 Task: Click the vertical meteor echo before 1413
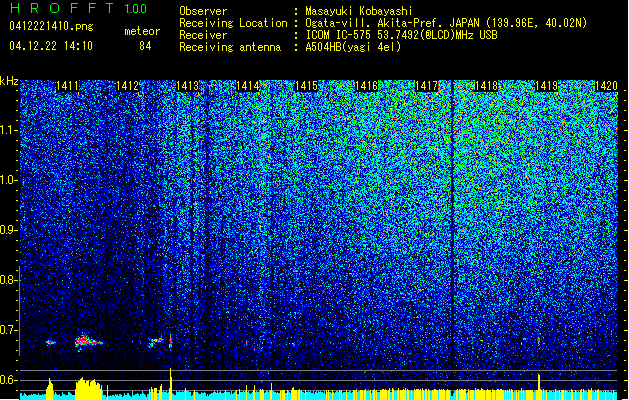(x=170, y=341)
